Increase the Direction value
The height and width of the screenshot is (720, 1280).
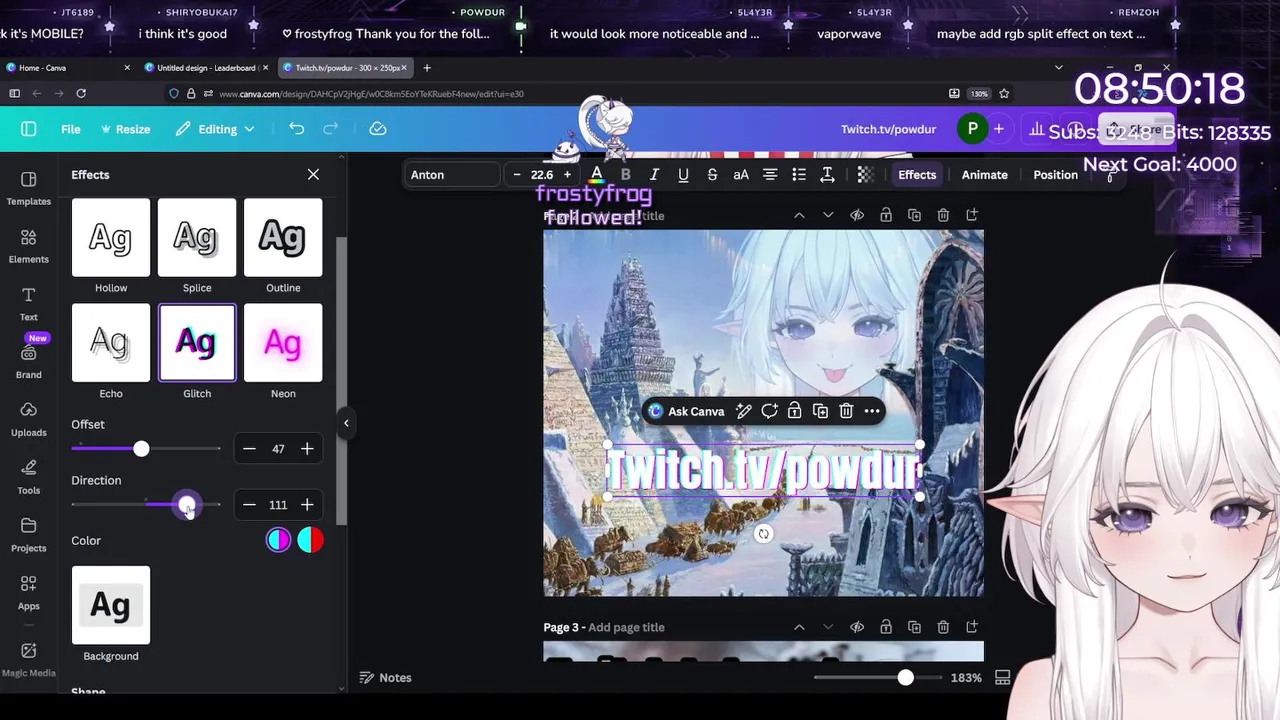coord(307,505)
